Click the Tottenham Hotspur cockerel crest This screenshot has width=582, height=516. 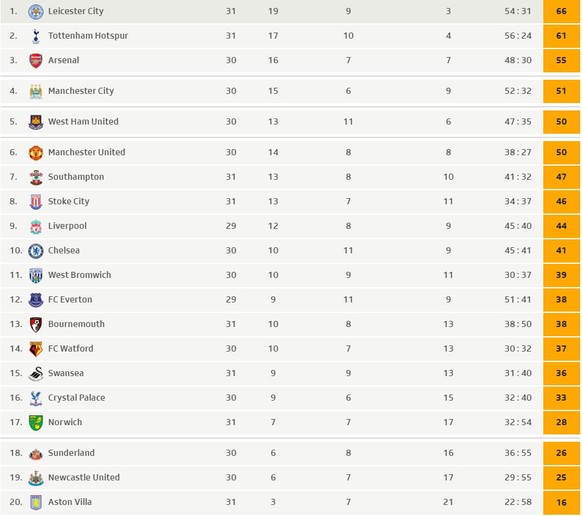36,36
